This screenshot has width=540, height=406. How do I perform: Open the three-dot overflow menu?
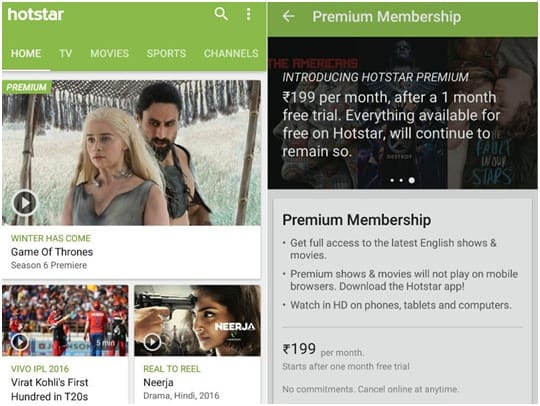[248, 14]
